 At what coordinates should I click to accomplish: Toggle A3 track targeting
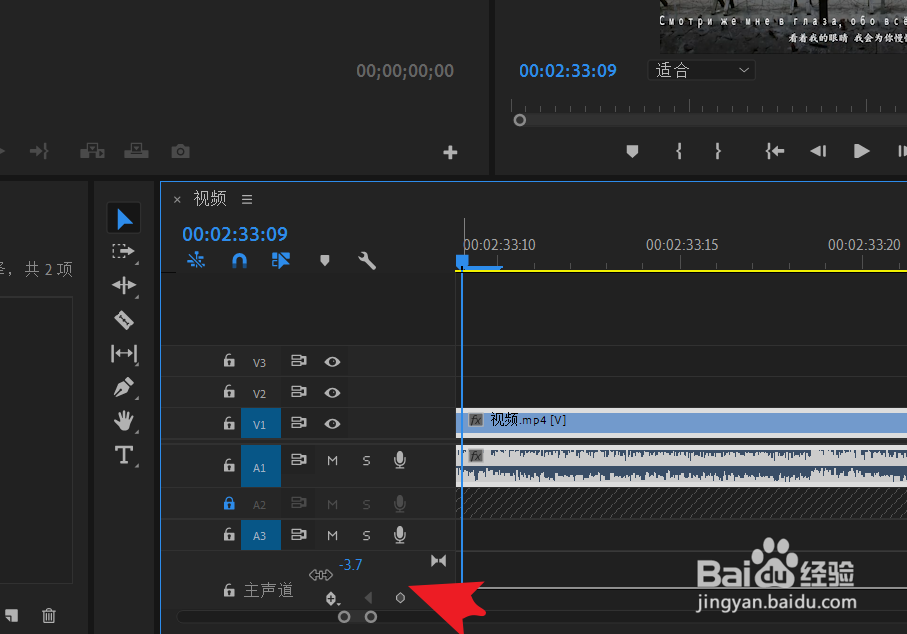[261, 535]
